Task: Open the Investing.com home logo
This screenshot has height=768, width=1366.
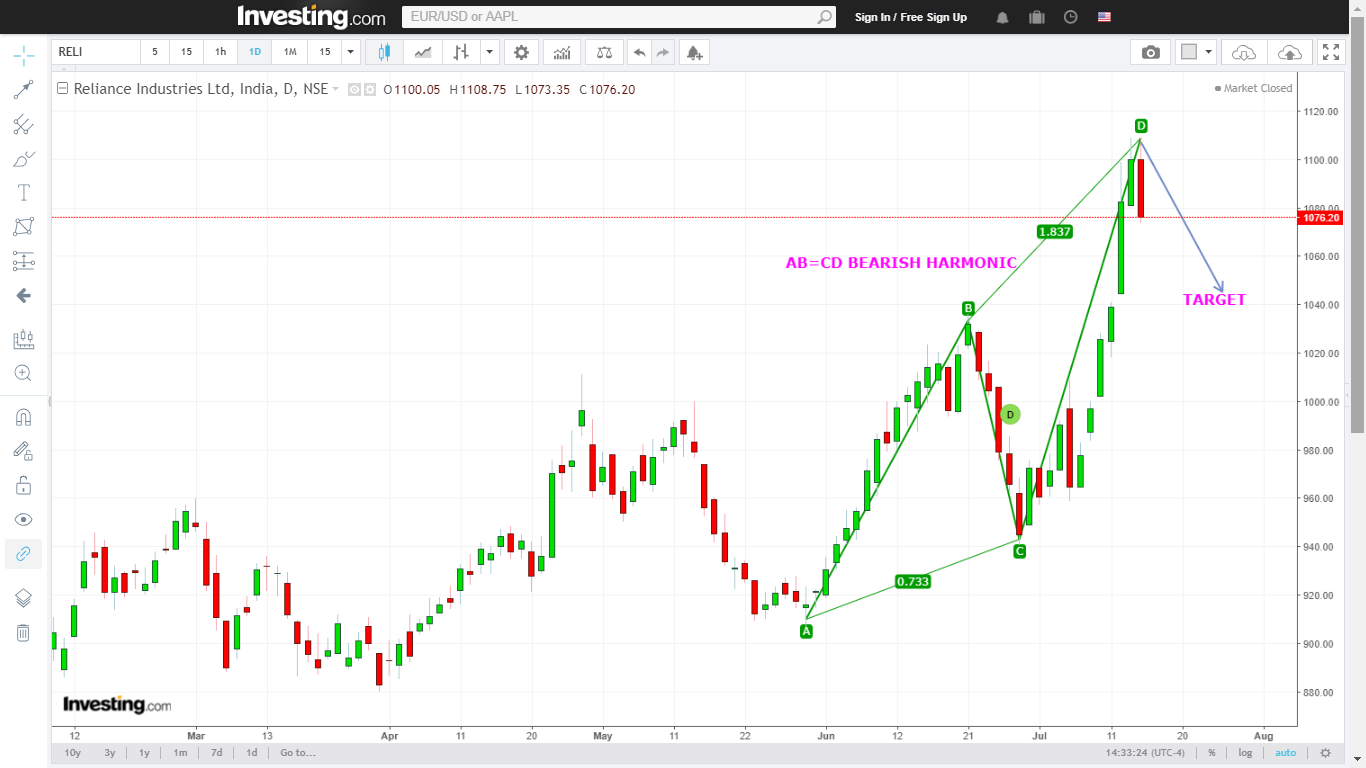Action: click(311, 17)
